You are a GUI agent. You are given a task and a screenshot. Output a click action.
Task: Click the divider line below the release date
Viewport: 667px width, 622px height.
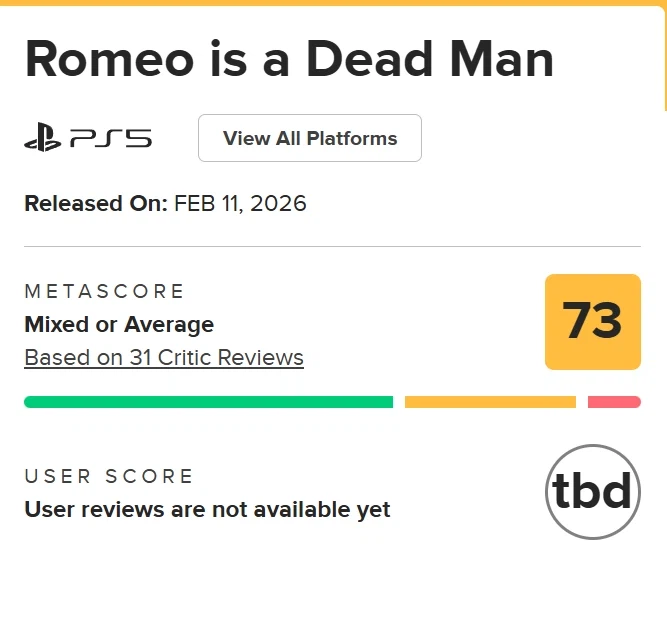point(332,246)
